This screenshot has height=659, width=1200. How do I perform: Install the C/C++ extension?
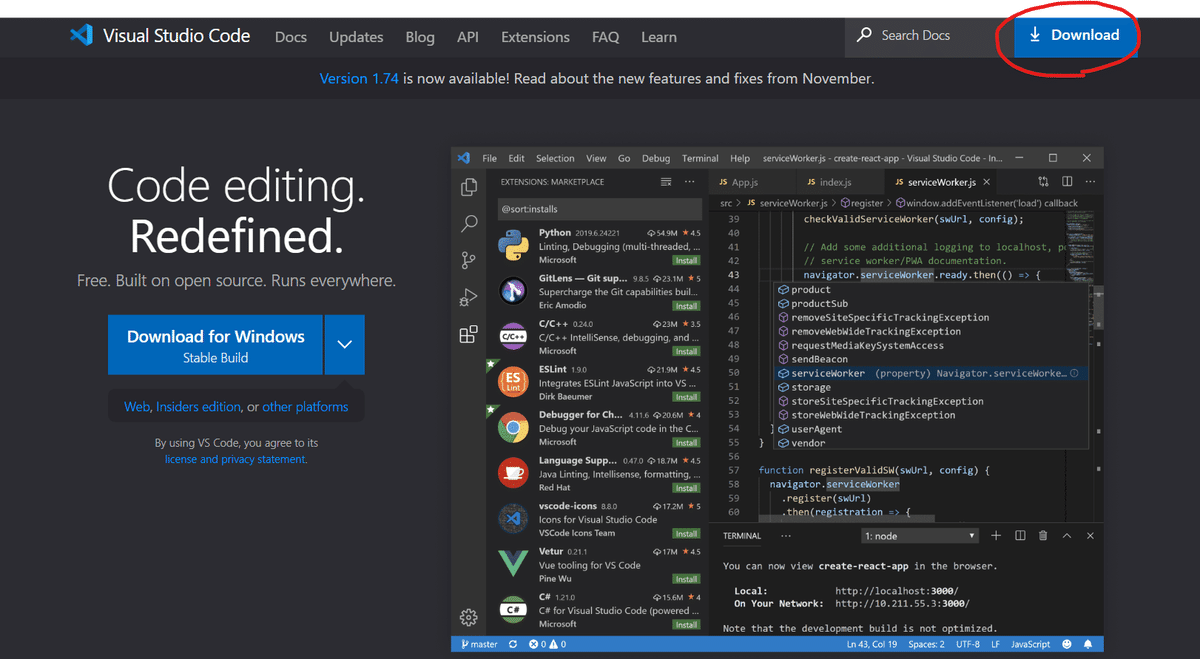[x=686, y=352]
